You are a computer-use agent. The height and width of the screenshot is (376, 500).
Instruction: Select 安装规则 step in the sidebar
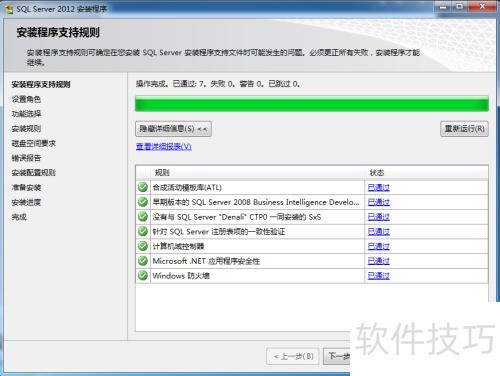coord(26,128)
